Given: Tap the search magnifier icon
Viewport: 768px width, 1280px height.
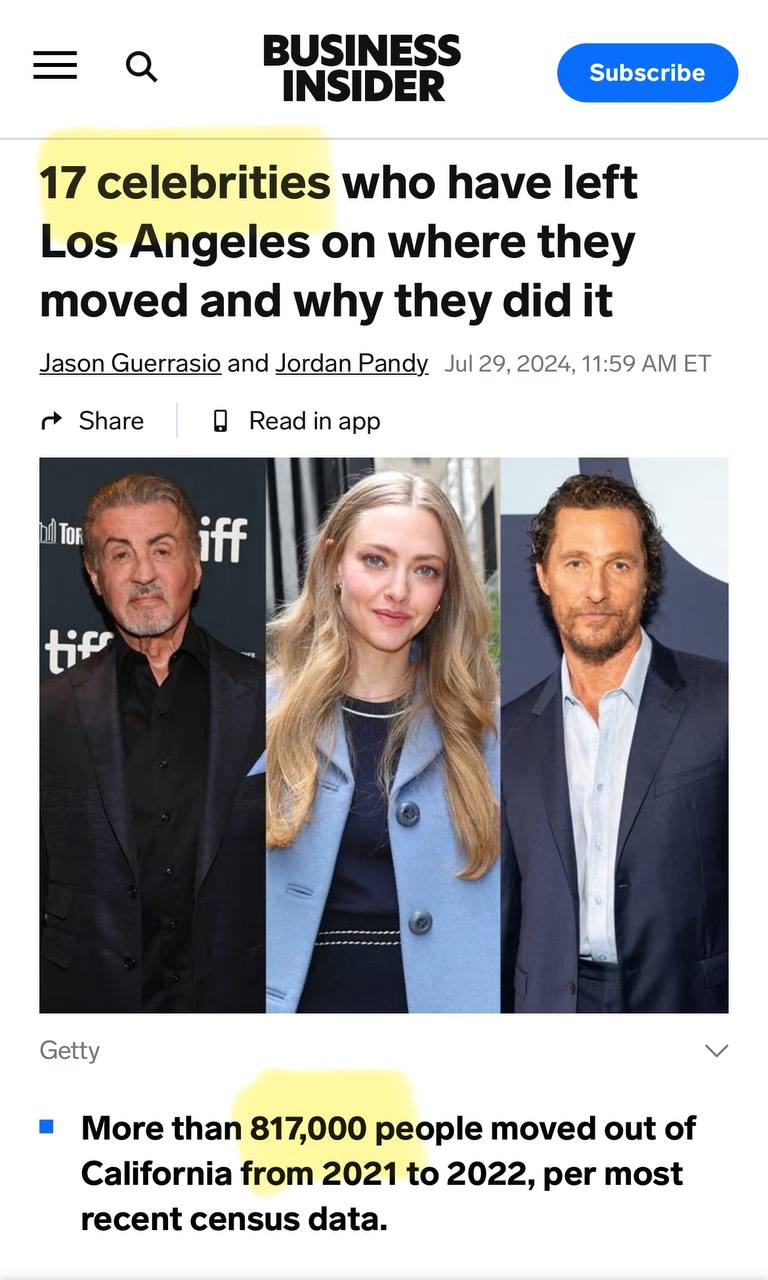Looking at the screenshot, I should coord(141,67).
